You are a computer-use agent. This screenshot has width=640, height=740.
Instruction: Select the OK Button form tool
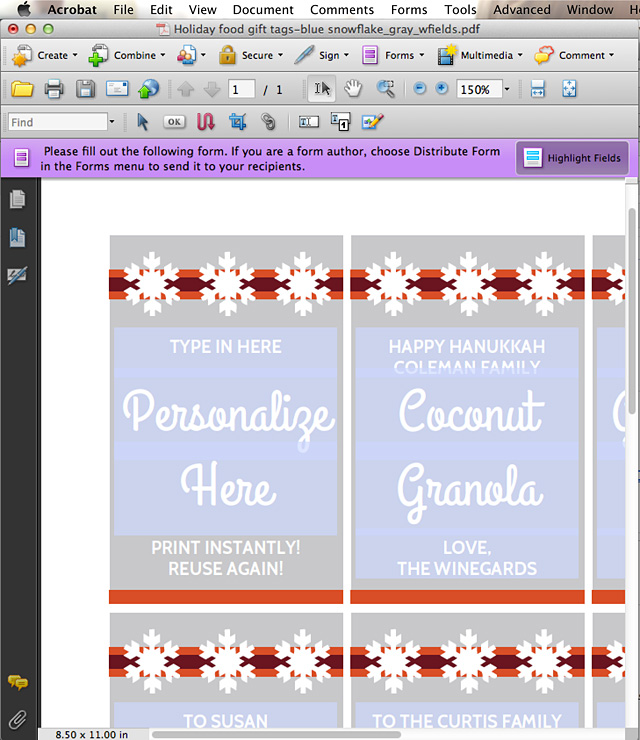tap(174, 122)
